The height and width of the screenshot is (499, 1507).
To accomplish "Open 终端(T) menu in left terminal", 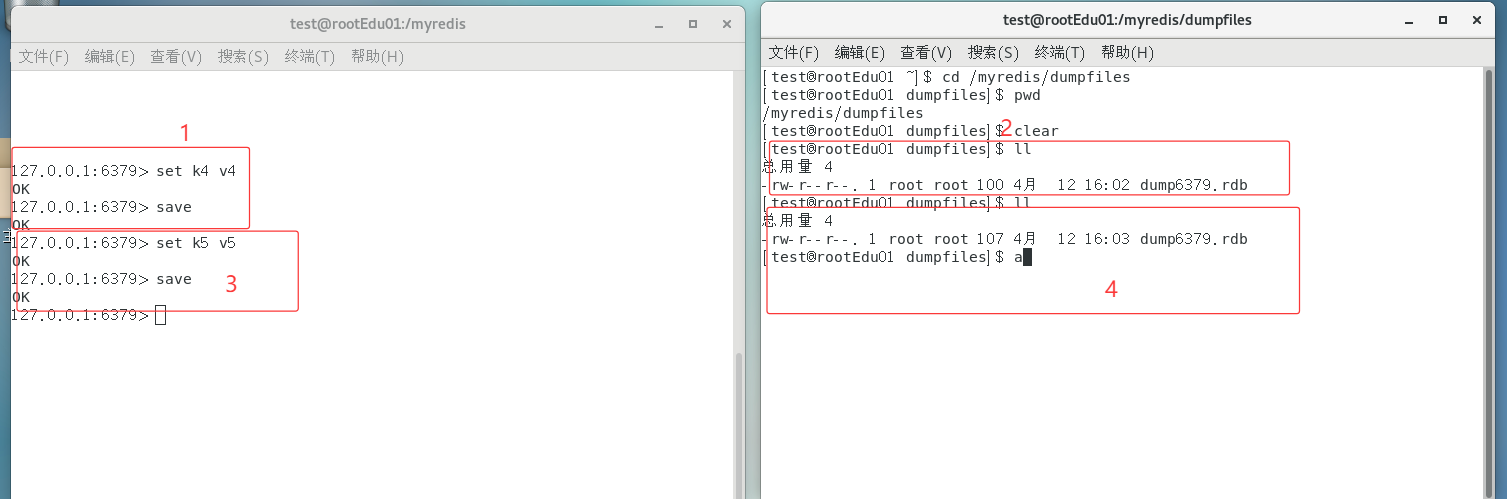I will click(x=310, y=57).
